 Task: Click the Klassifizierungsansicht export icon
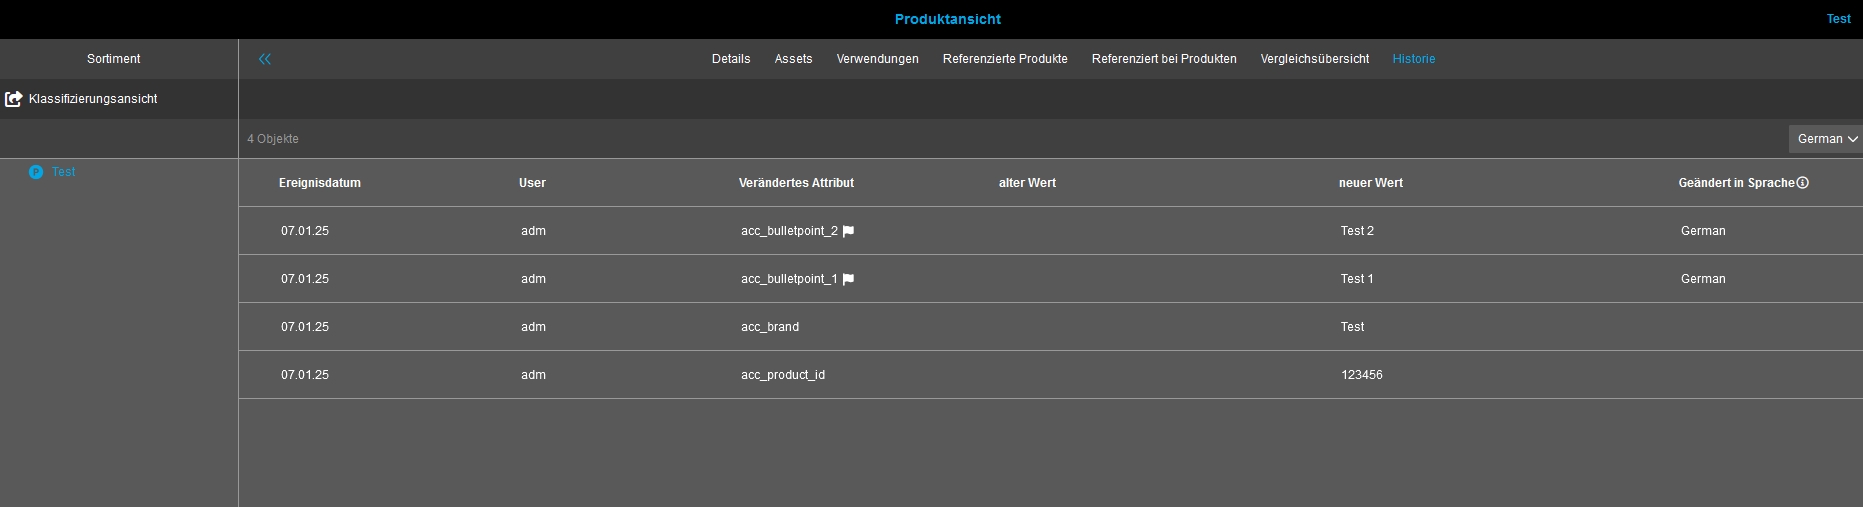pyautogui.click(x=14, y=99)
